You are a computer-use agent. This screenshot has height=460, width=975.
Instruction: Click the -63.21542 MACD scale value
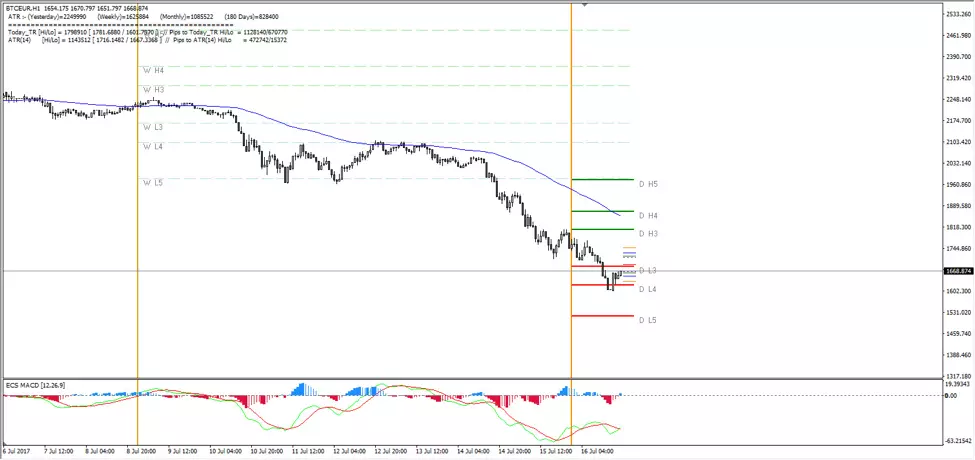[958, 441]
